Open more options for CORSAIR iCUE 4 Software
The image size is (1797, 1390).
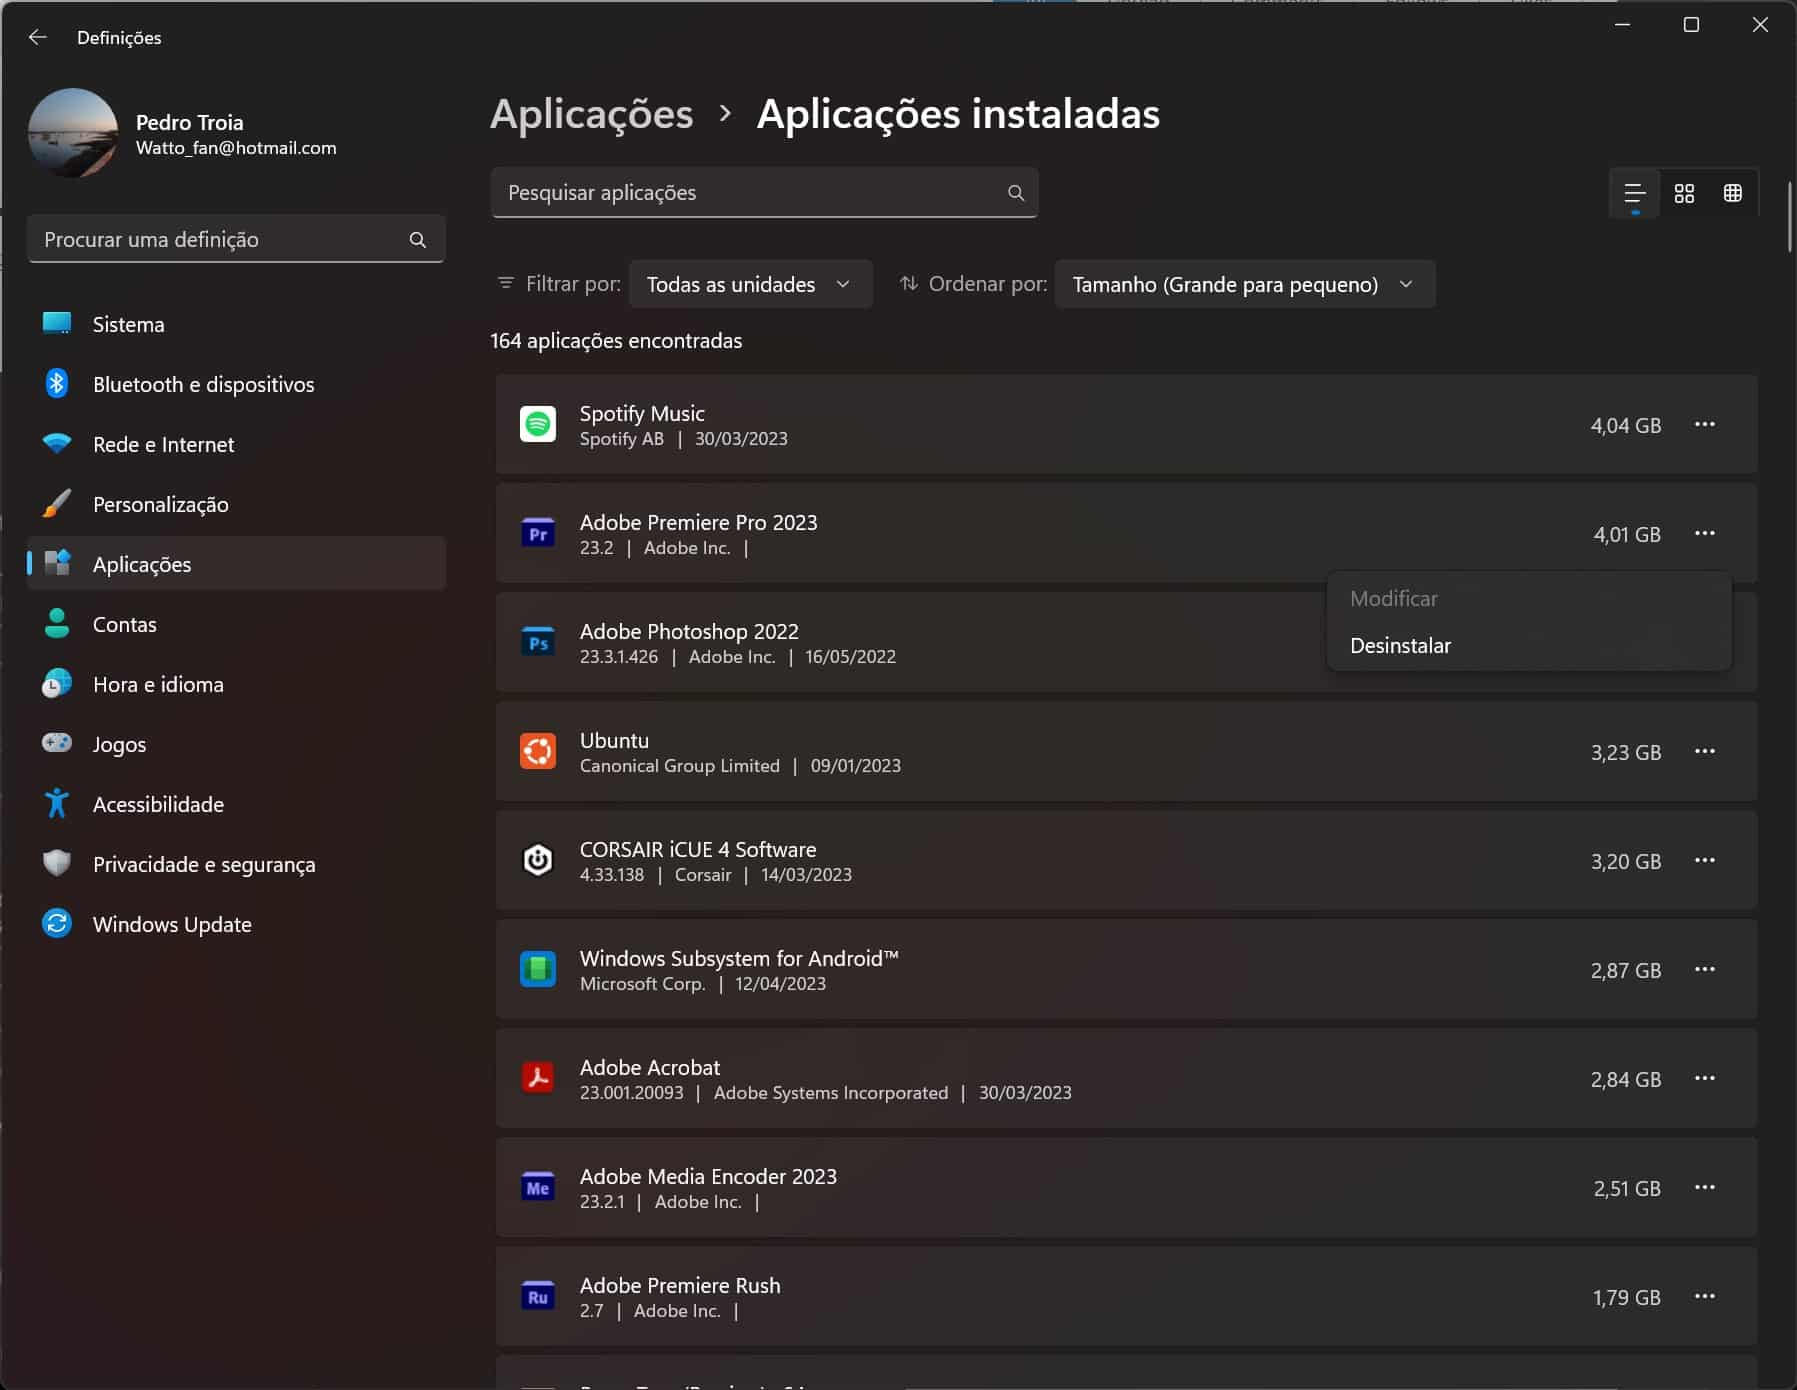coord(1704,861)
